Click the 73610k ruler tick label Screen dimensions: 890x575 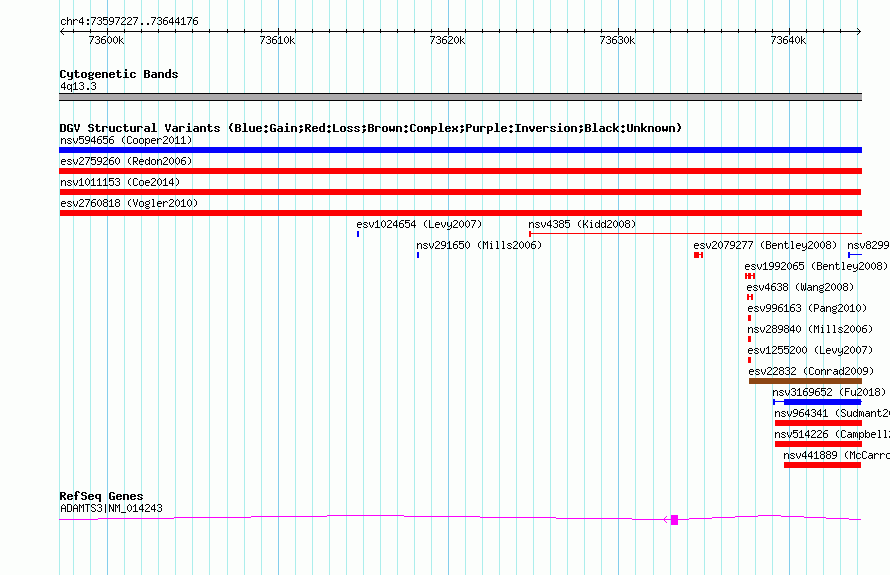click(277, 40)
